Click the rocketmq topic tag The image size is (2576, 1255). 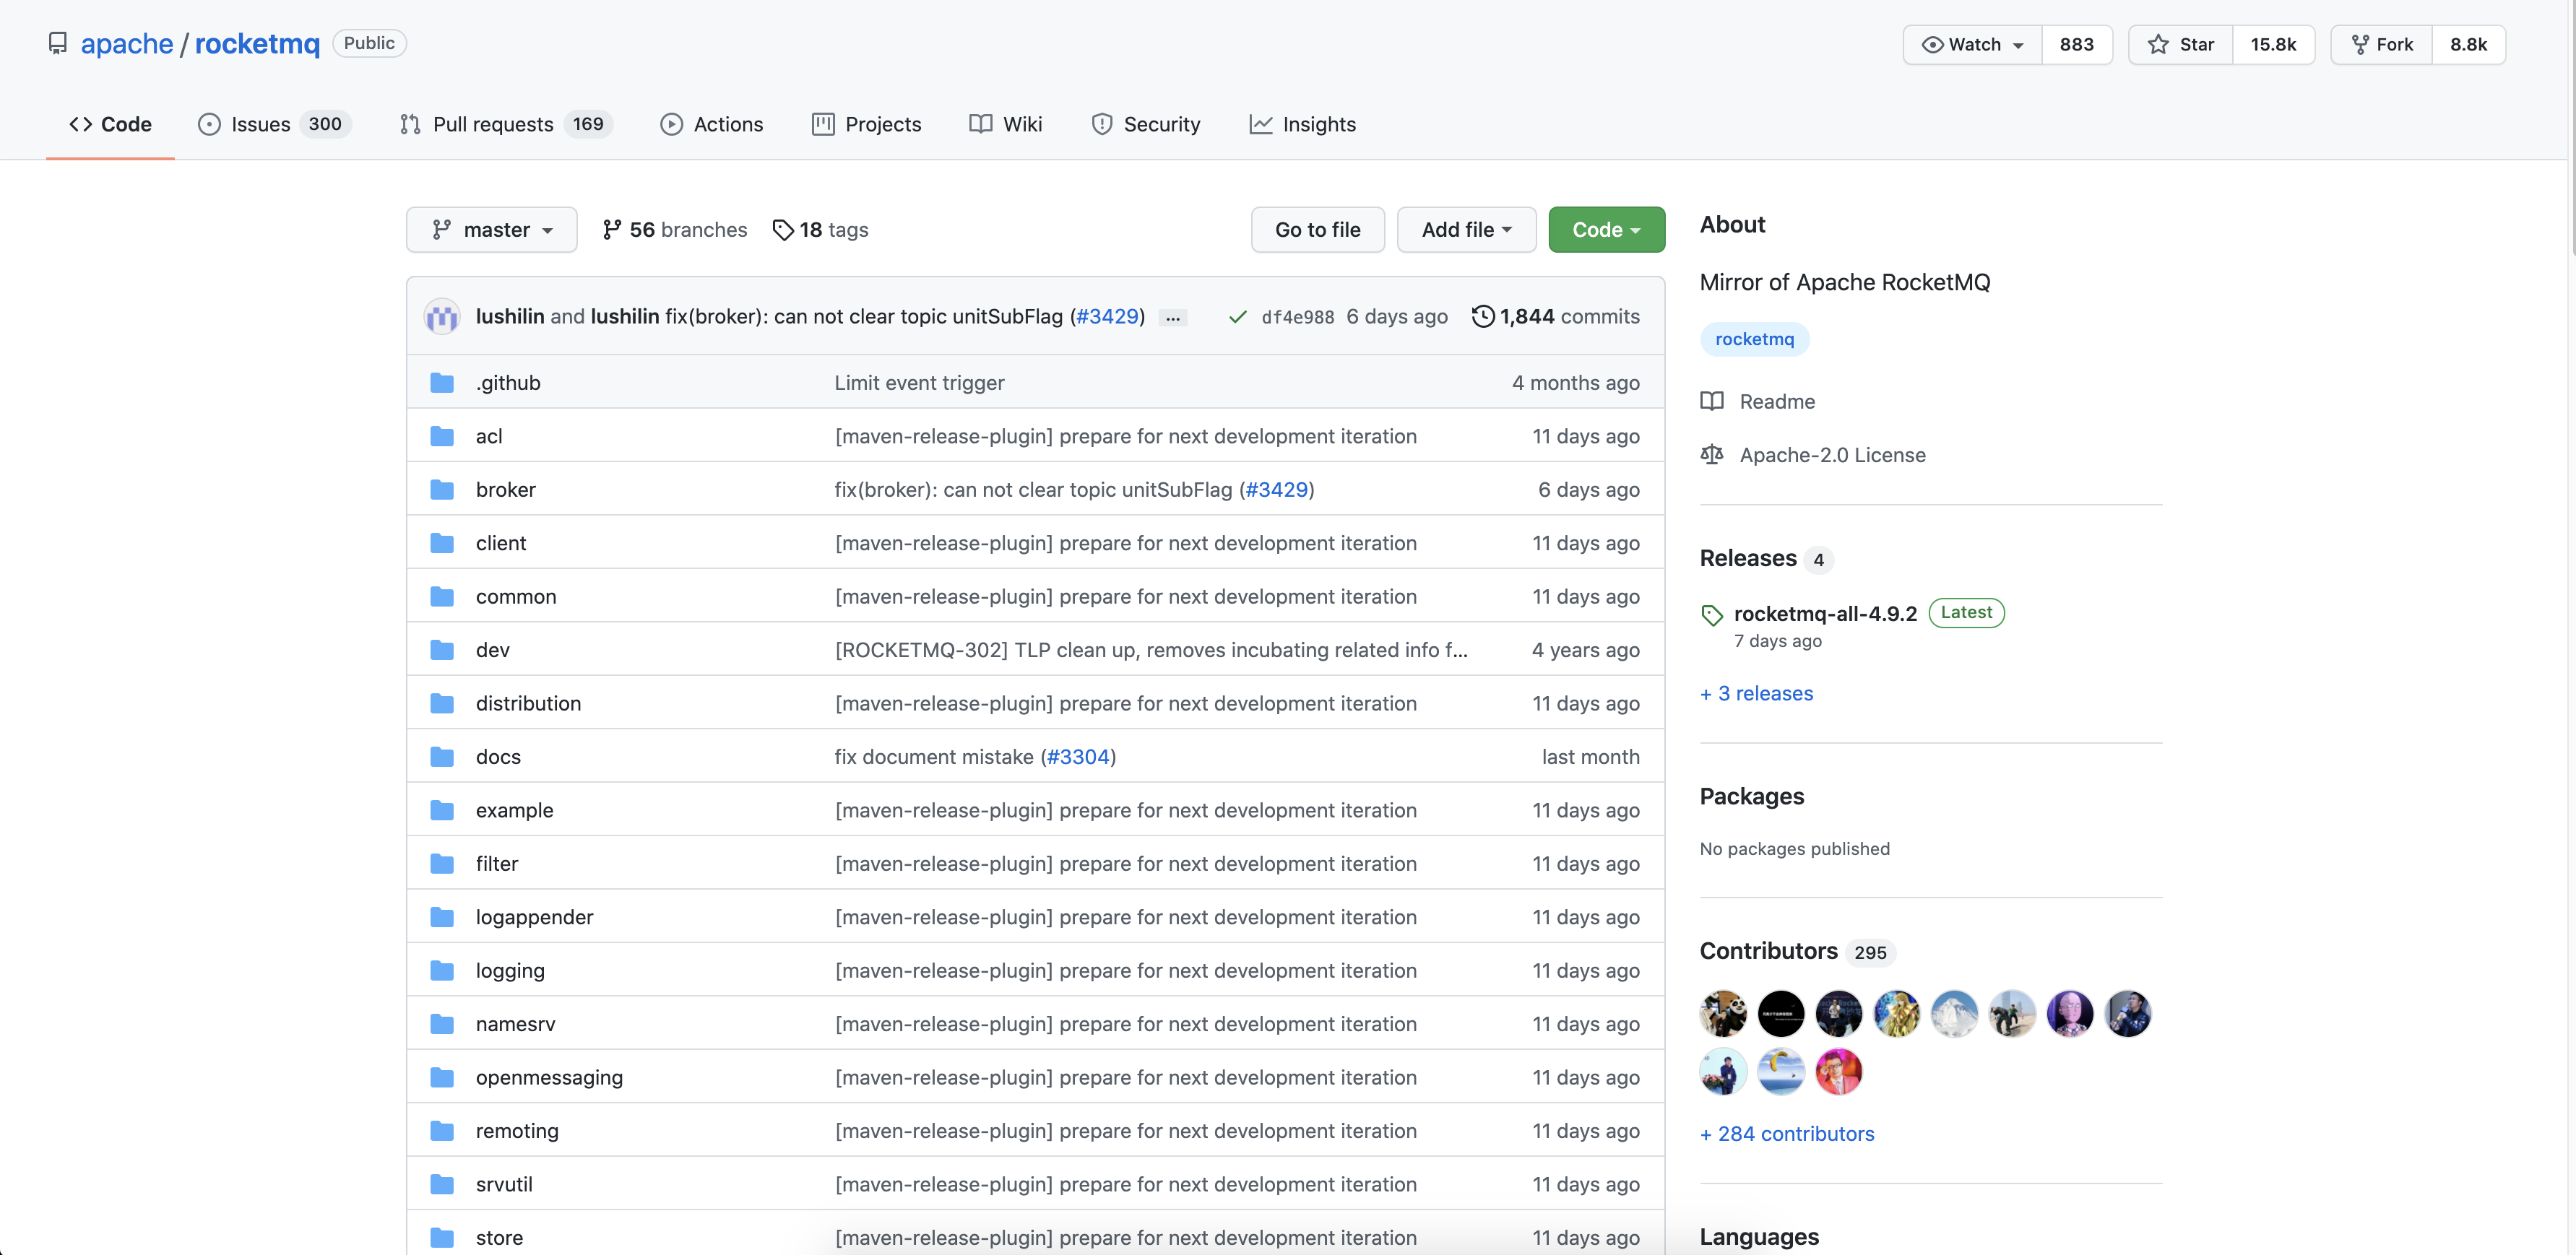tap(1754, 339)
